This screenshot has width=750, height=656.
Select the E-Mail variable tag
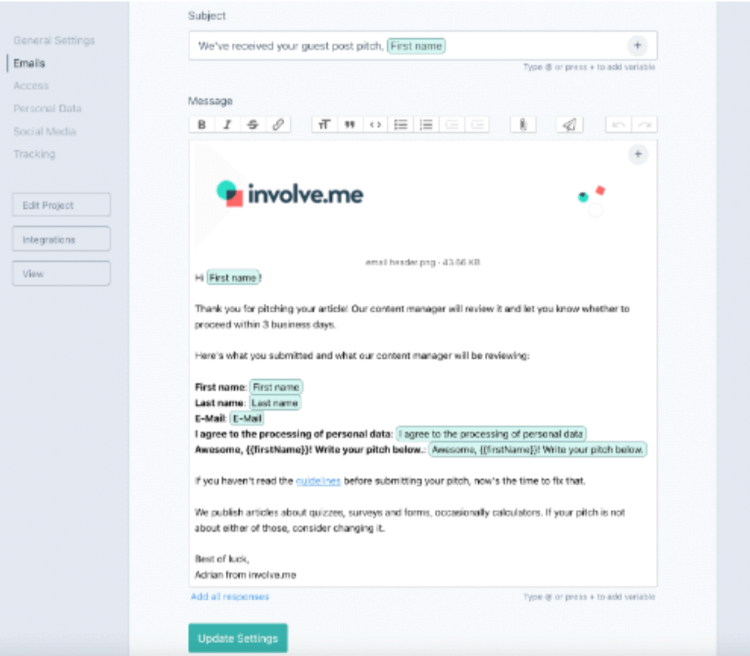click(x=247, y=419)
